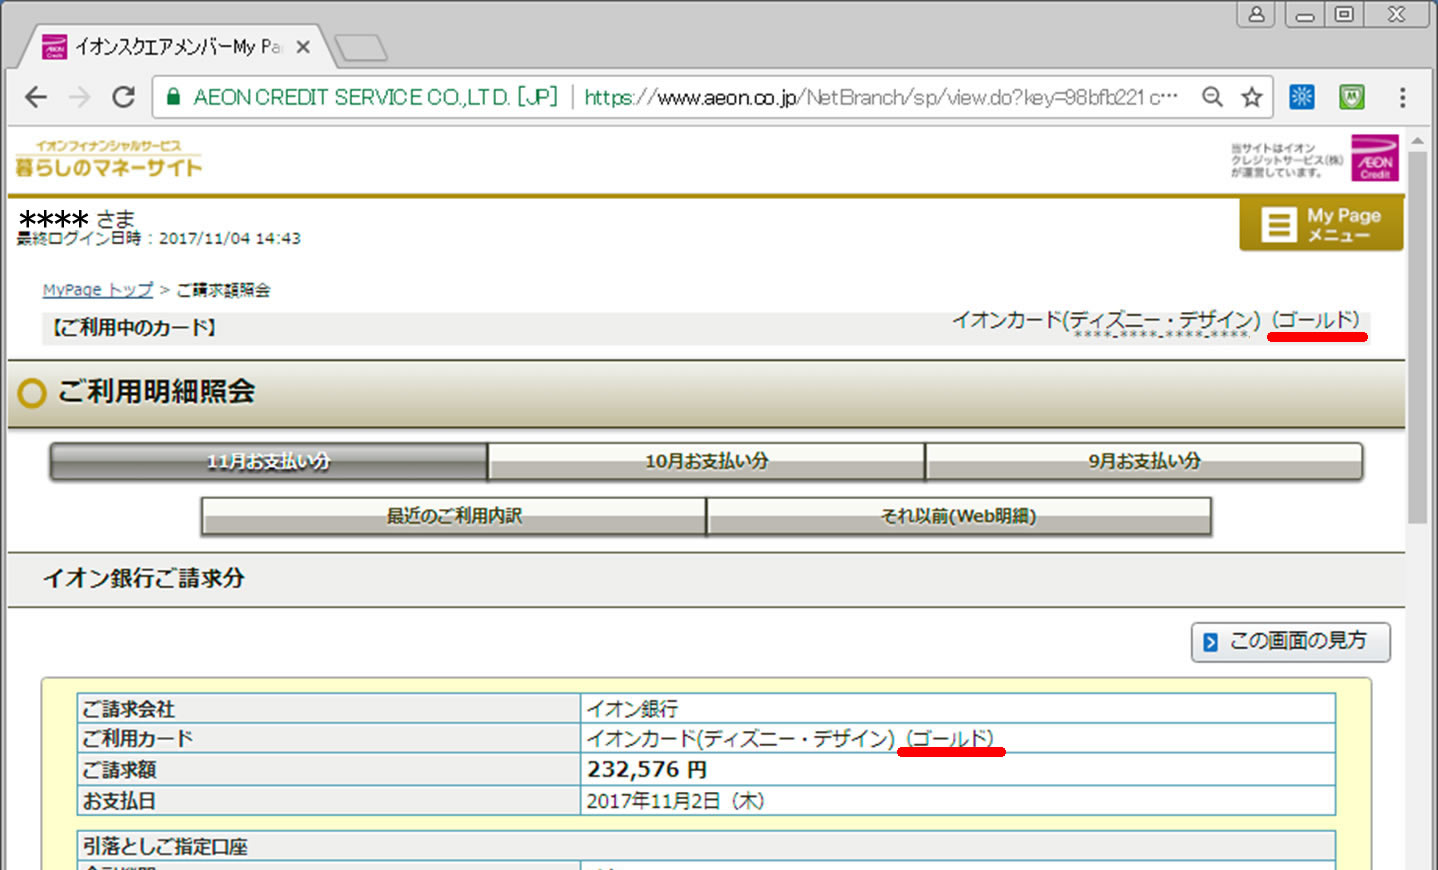Click the ご請求額 row label

coord(119,770)
